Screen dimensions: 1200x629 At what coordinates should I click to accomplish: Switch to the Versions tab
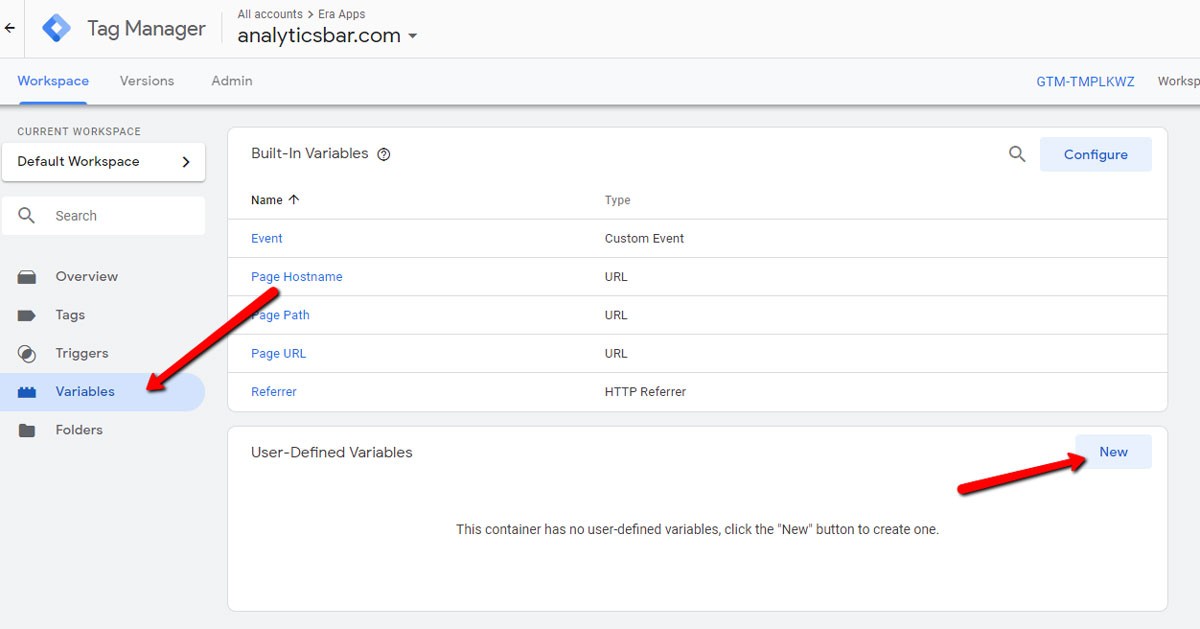click(x=146, y=80)
